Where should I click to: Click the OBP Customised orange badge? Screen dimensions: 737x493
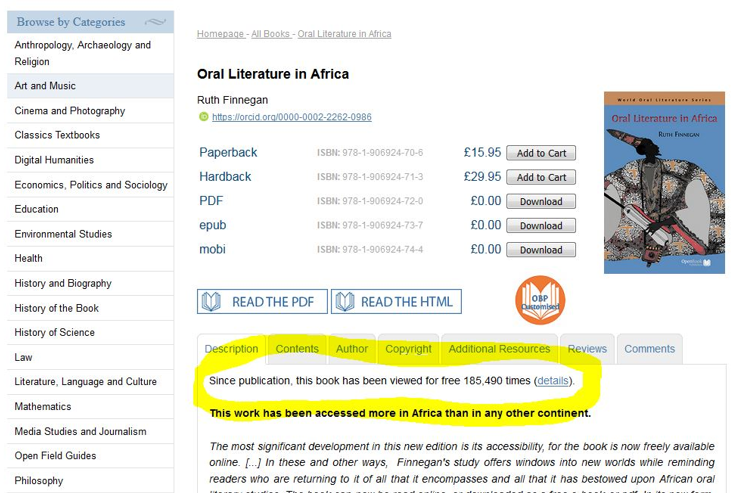click(540, 300)
